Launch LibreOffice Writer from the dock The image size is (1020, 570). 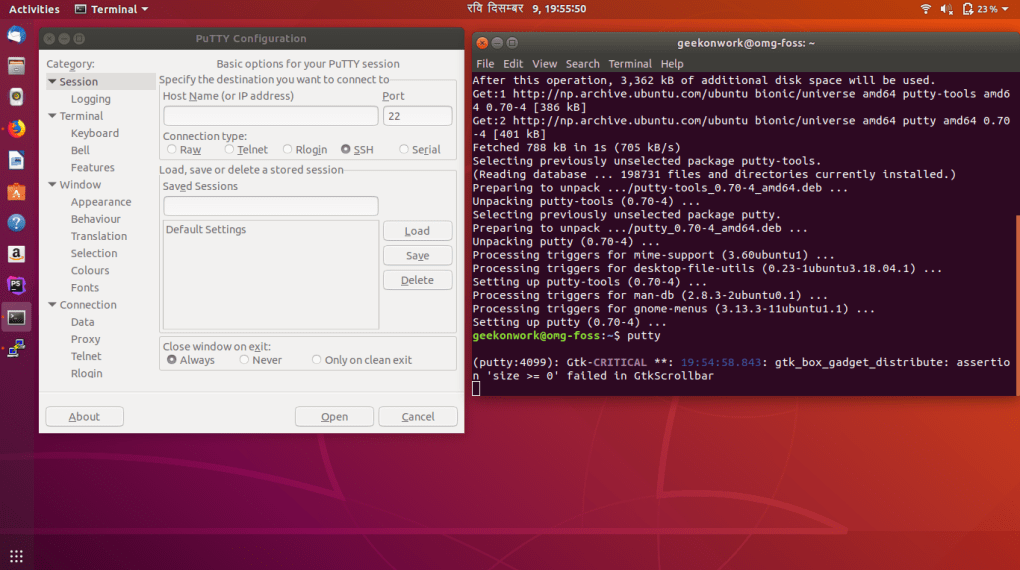16,160
